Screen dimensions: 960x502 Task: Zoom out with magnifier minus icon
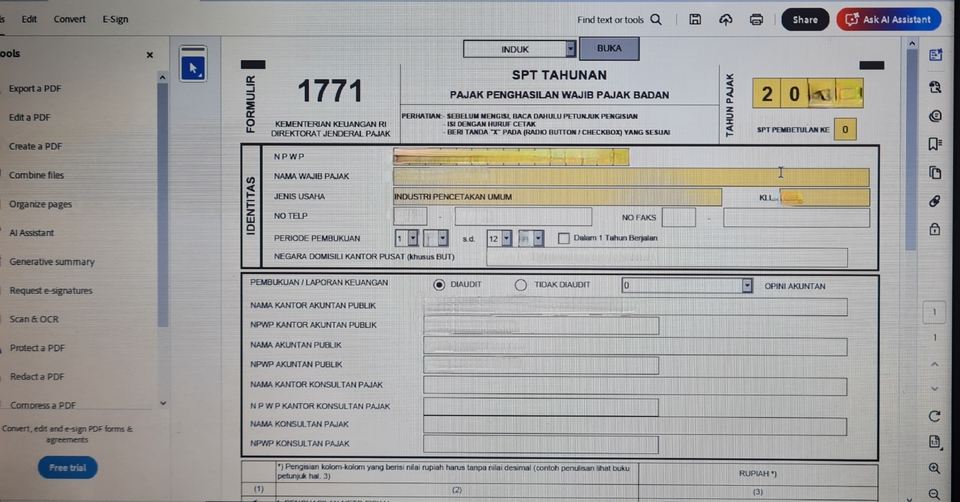pos(934,494)
